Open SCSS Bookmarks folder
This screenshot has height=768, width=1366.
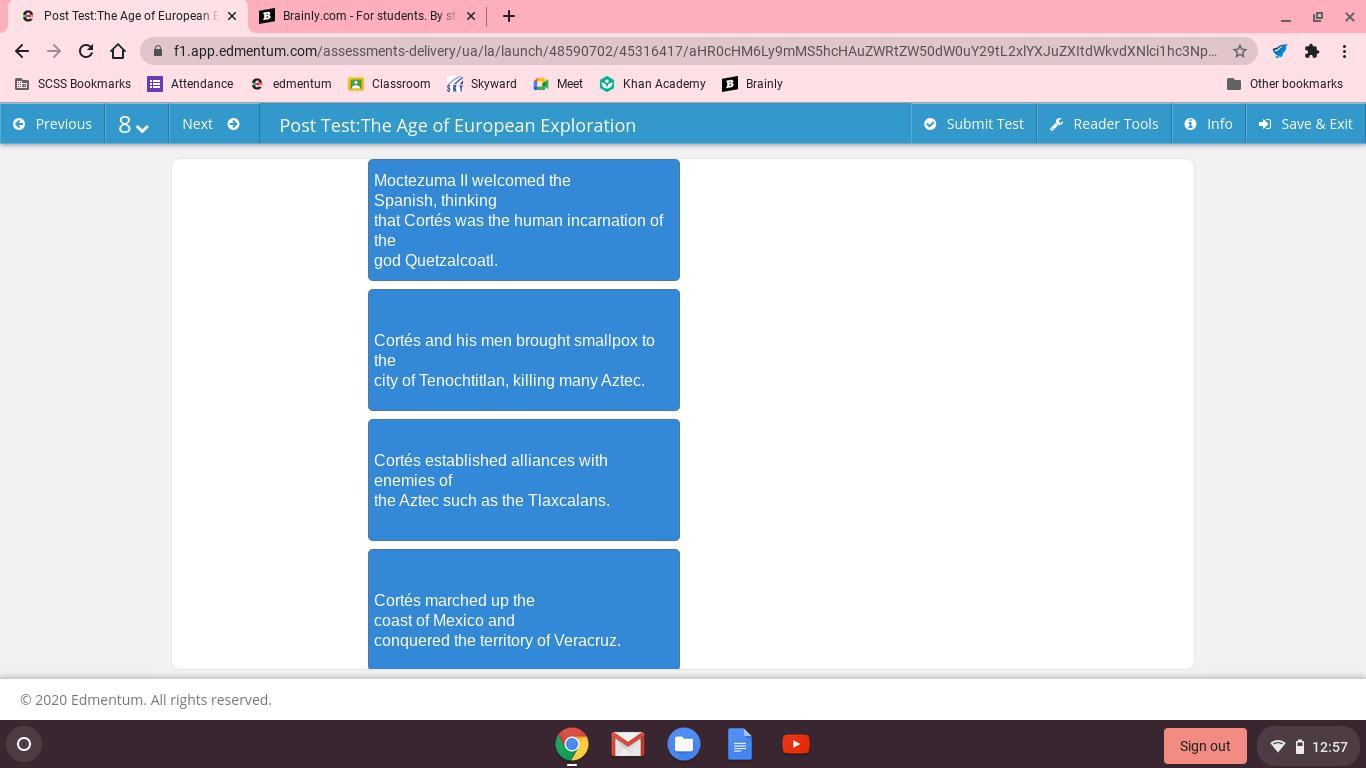73,84
